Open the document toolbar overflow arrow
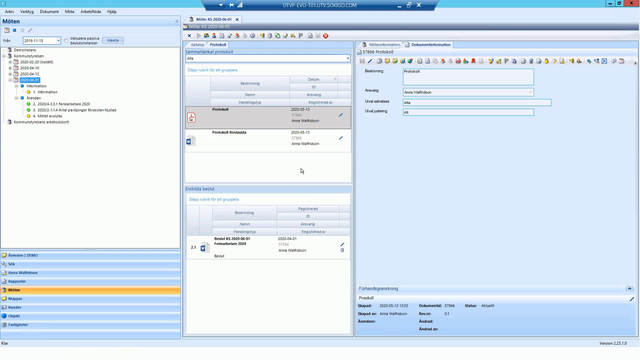Image resolution: width=640 pixels, height=360 pixels. click(635, 62)
